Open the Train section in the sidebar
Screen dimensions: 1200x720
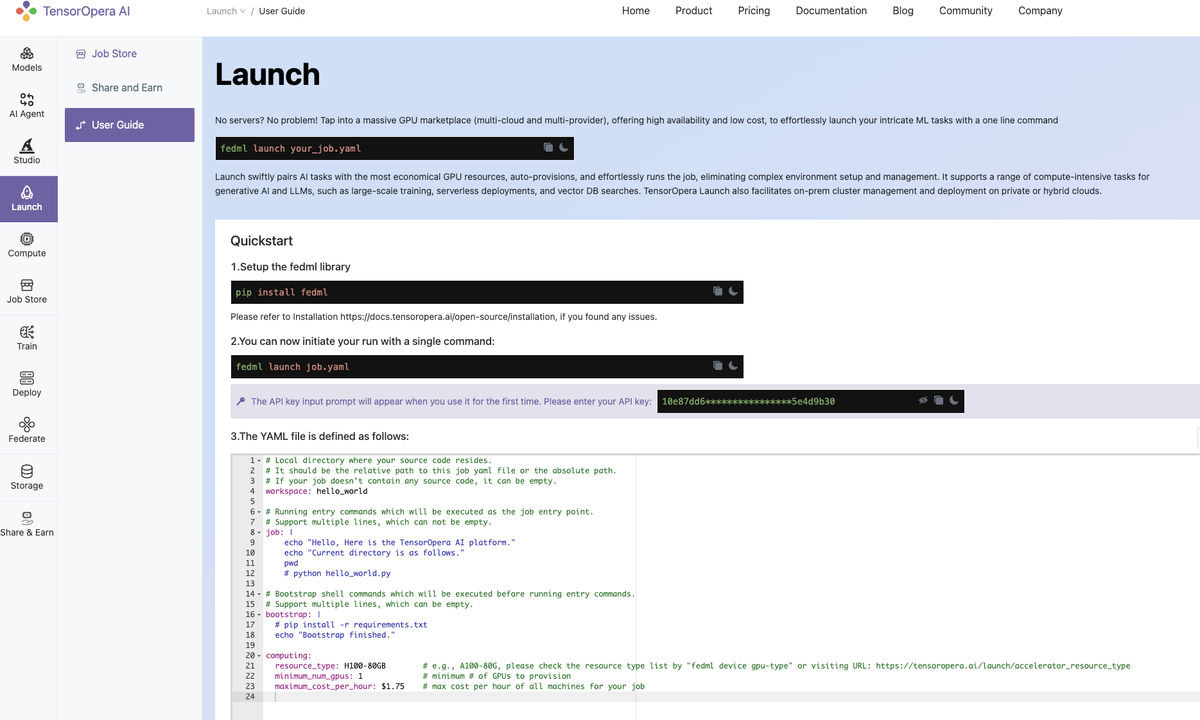coord(26,337)
